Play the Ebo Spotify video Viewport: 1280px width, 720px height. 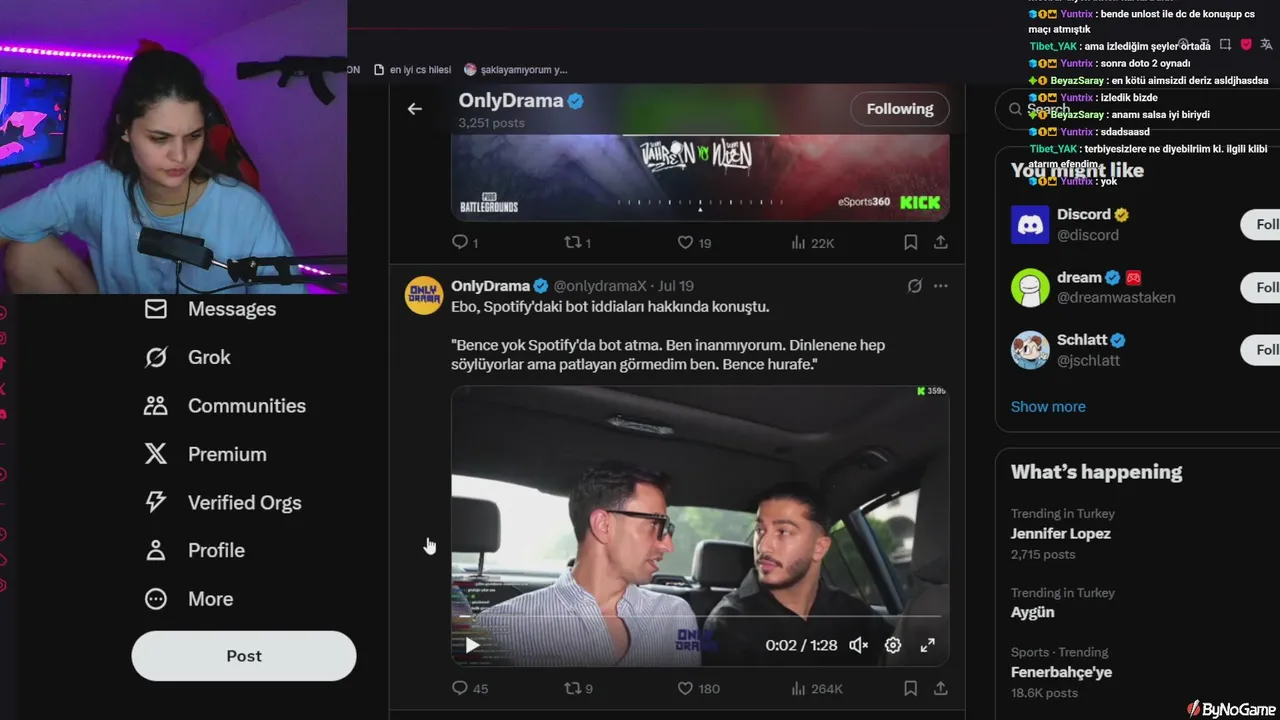(x=472, y=645)
